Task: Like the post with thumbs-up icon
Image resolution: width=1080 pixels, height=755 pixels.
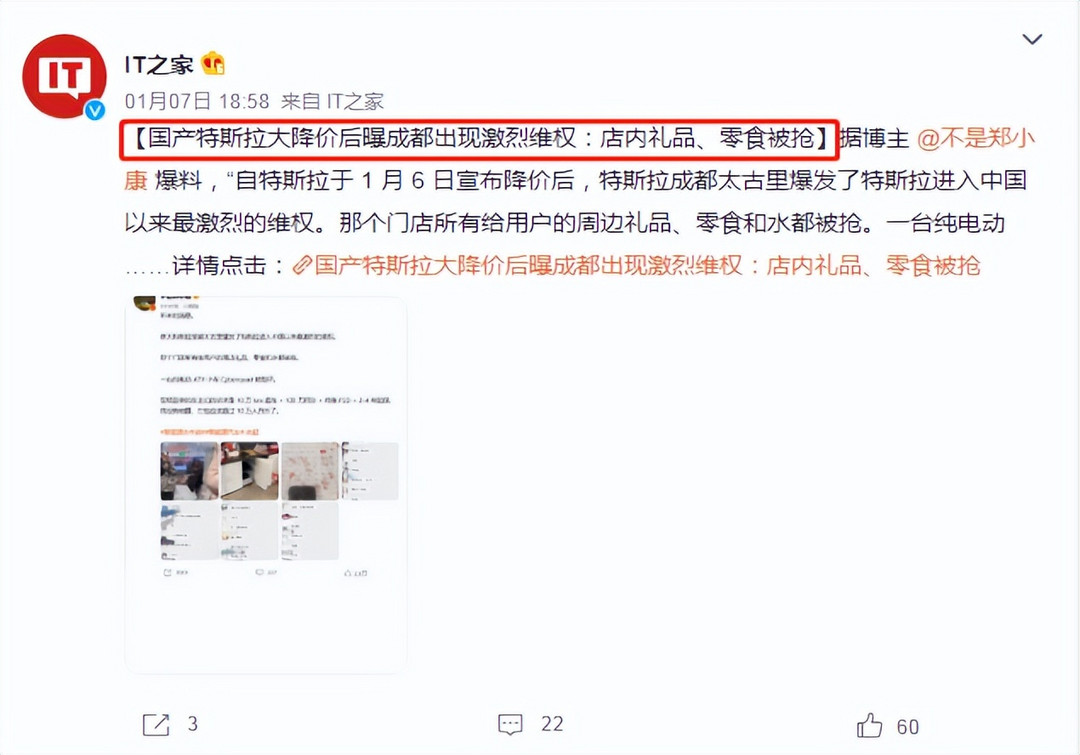Action: pos(869,726)
